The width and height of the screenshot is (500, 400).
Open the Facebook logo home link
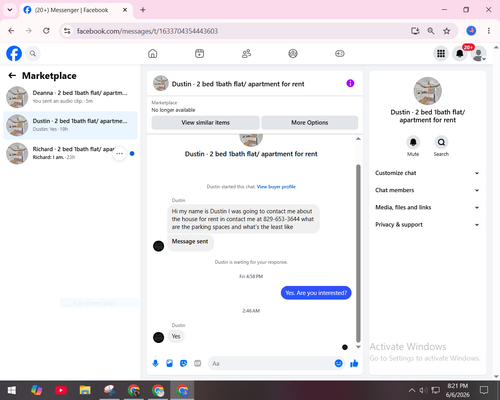[14, 53]
